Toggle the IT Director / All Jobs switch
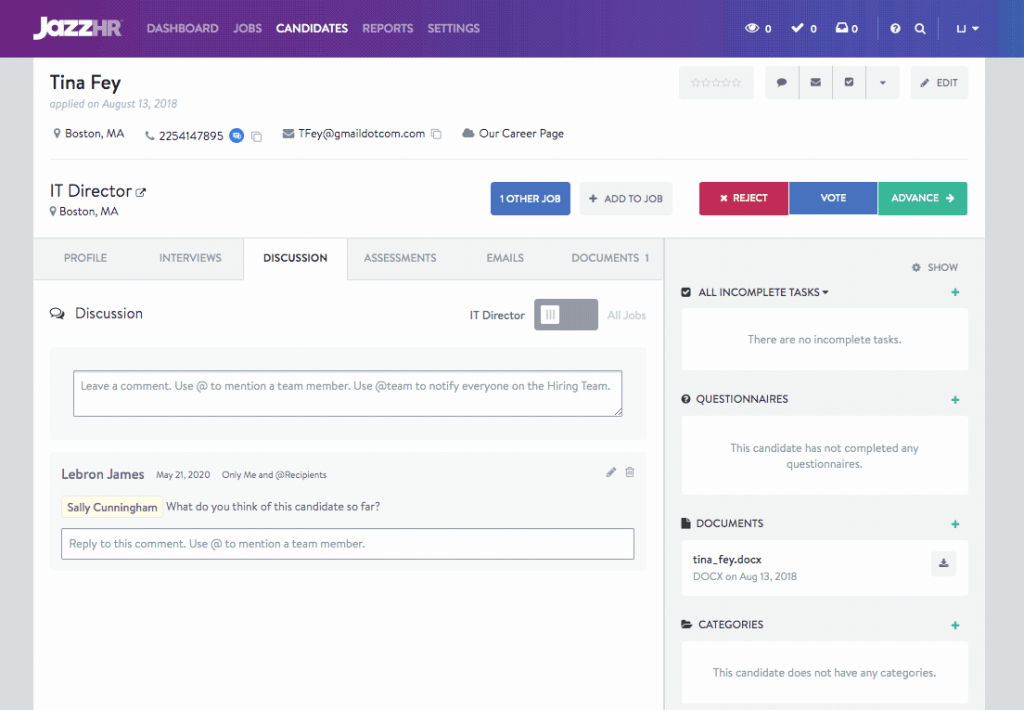1024x710 pixels. point(565,315)
